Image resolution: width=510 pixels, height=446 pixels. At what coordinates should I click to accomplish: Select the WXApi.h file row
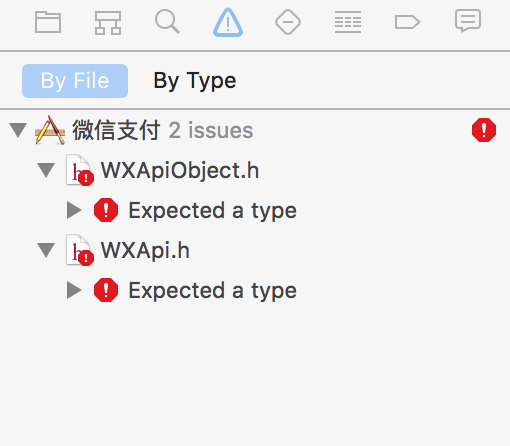tap(255, 250)
